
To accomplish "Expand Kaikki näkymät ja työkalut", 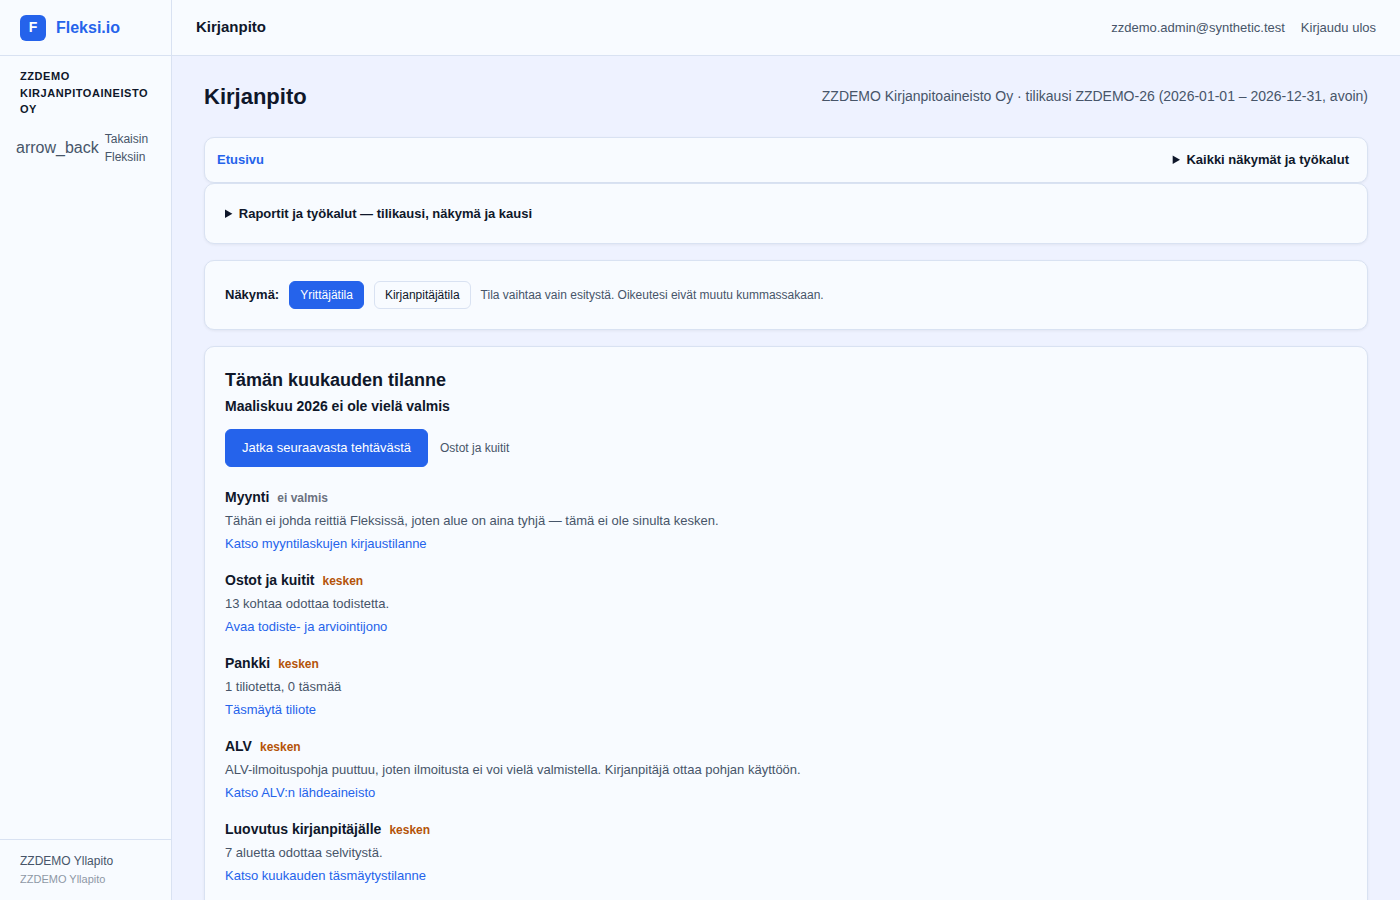I will click(1260, 160).
